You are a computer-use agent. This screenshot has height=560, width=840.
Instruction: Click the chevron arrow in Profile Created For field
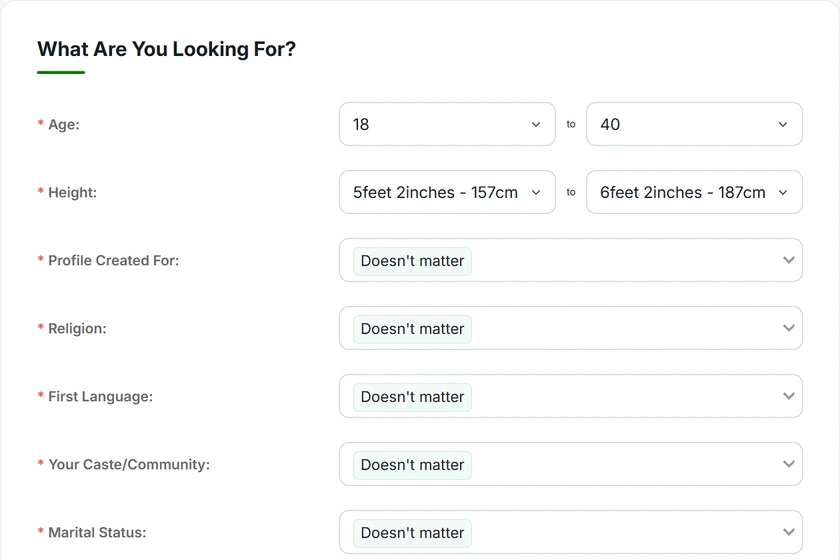789,260
